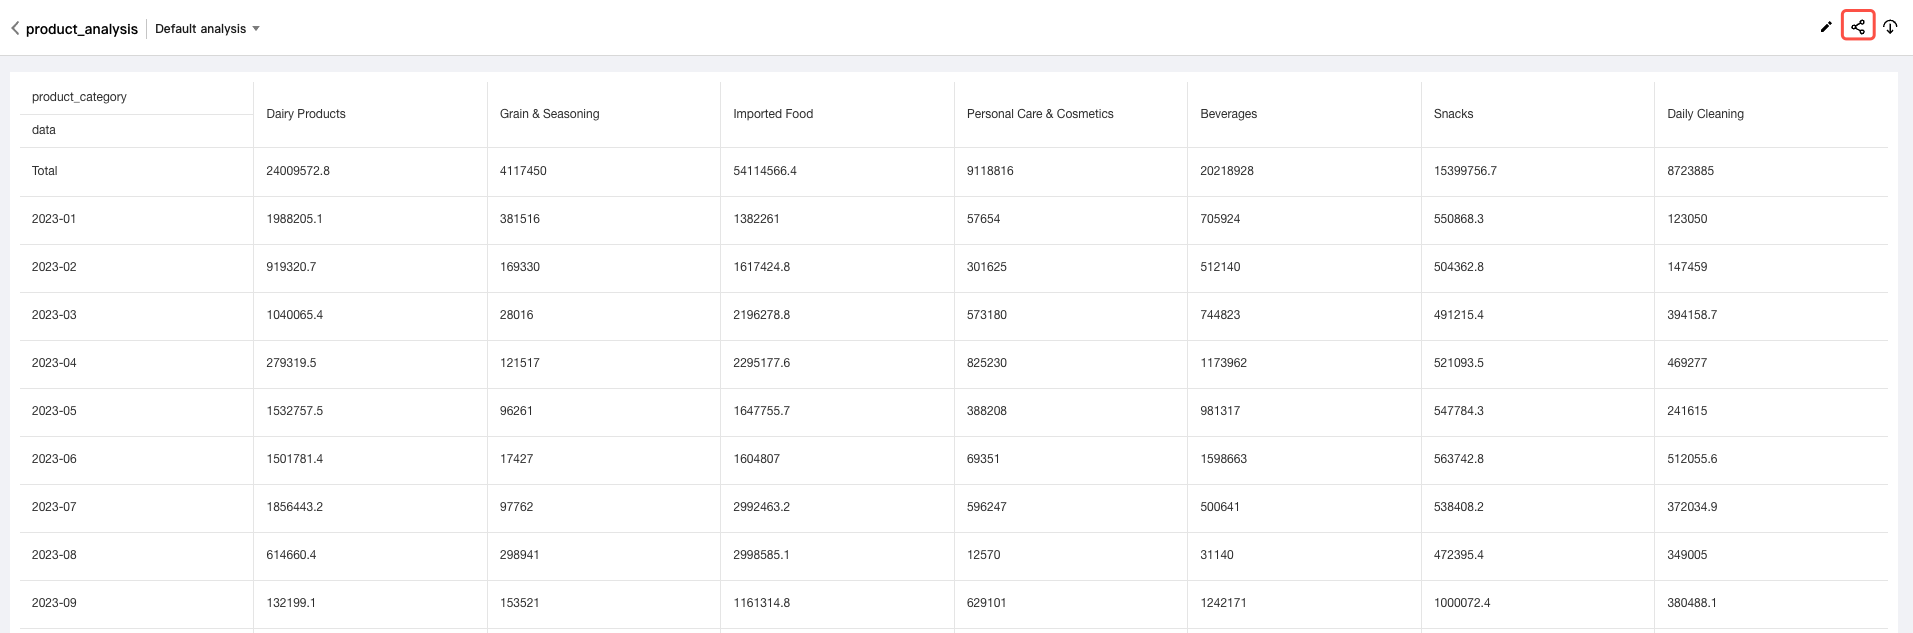
Task: Click the product_analysis title
Action: tap(82, 29)
